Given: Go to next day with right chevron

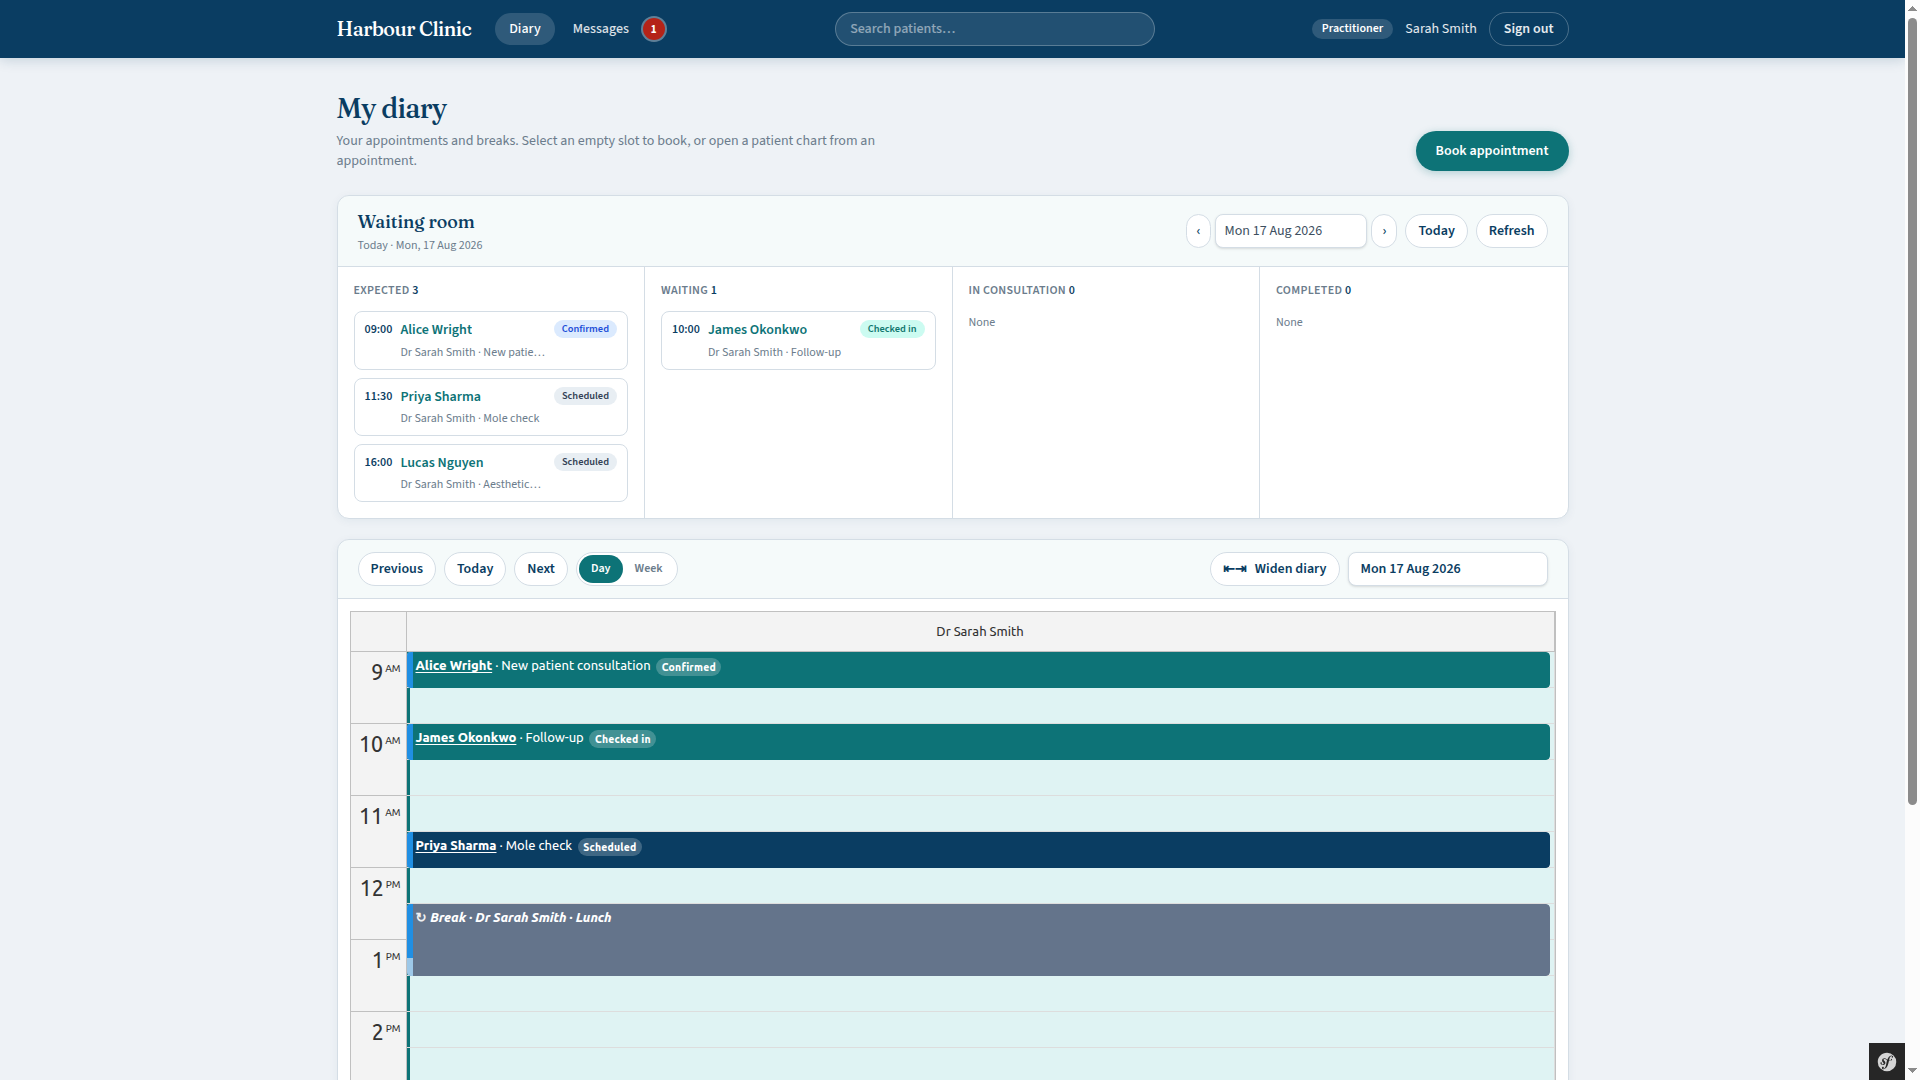Looking at the screenshot, I should [x=1384, y=231].
